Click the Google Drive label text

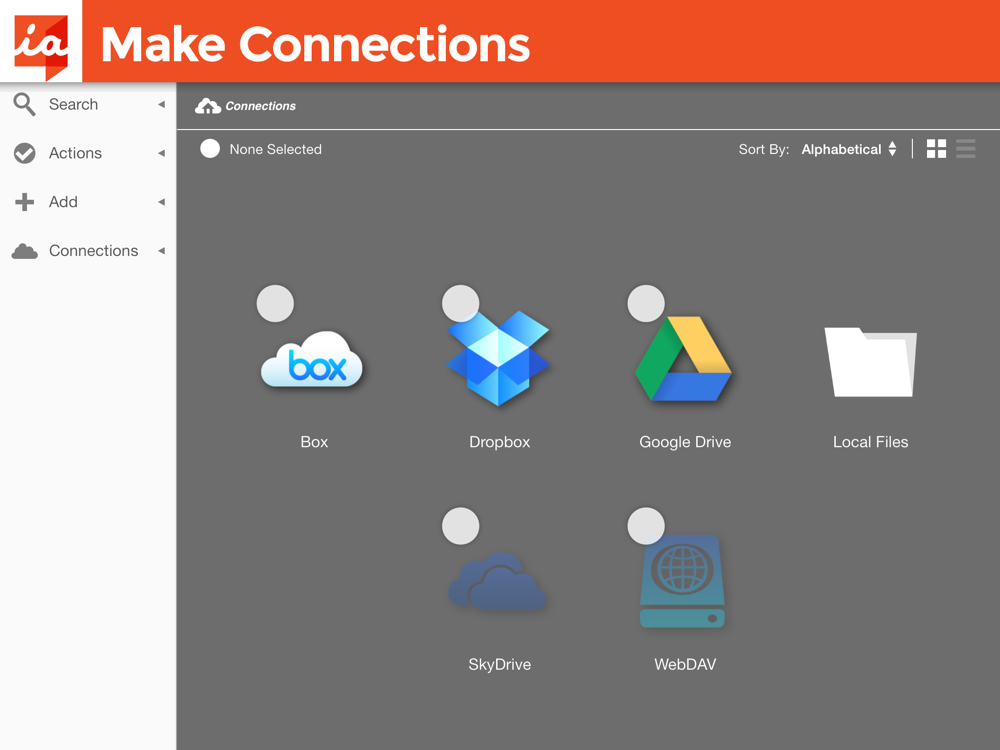tap(685, 442)
